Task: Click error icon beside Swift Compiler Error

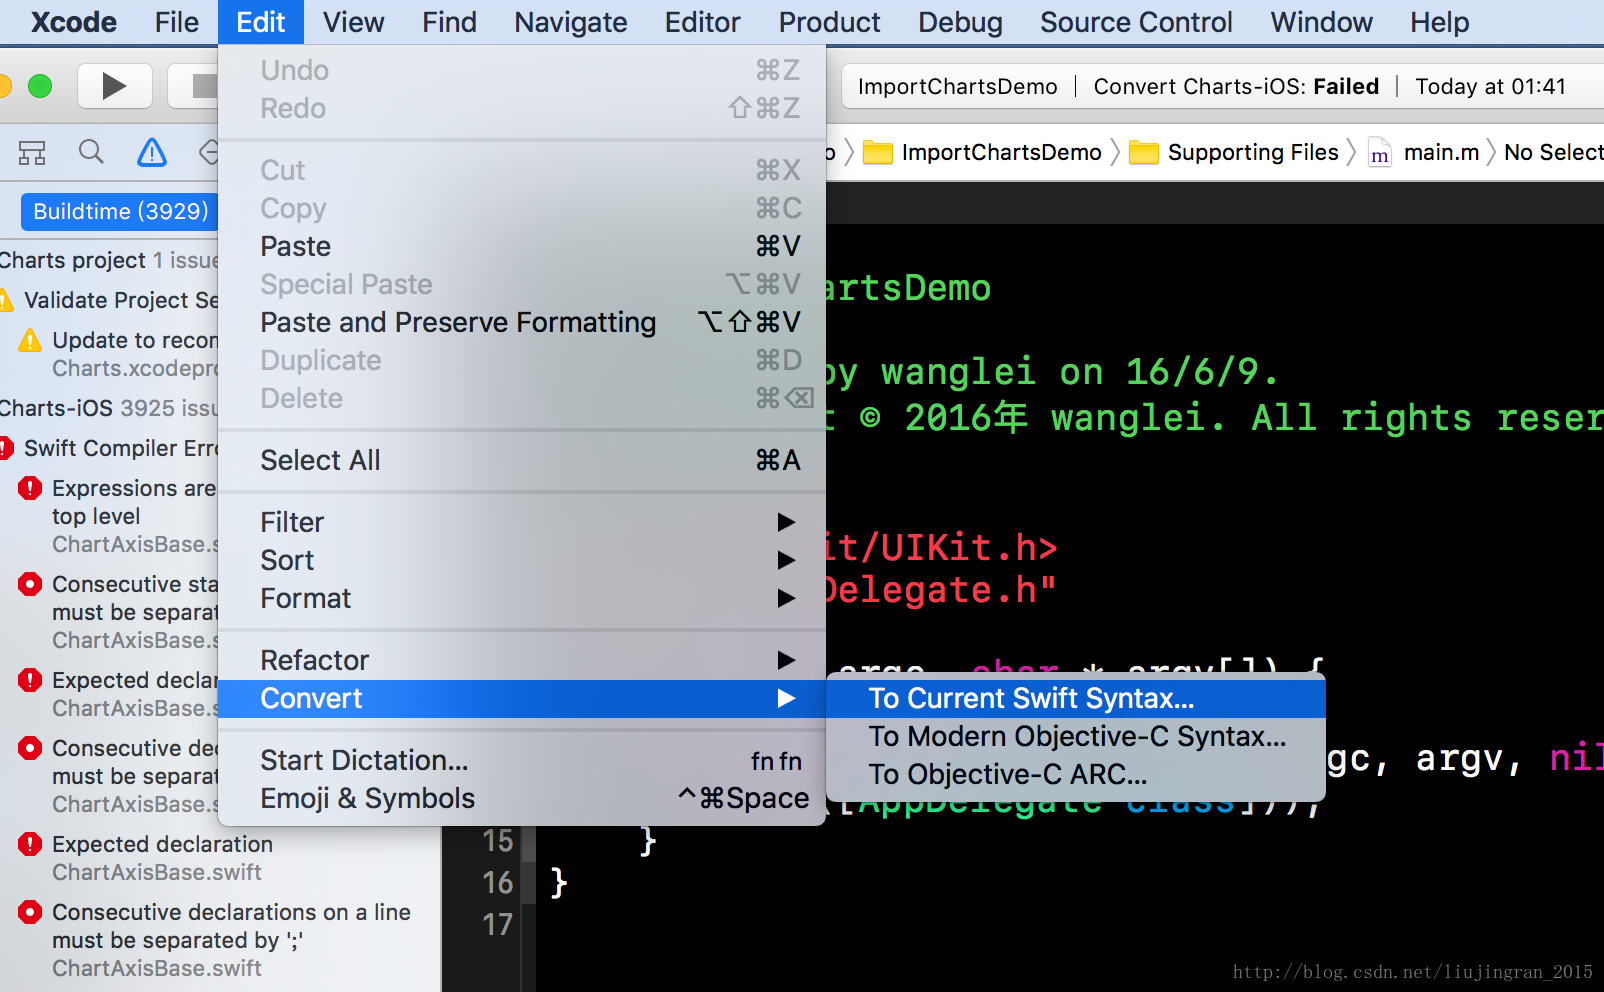Action: (x=5, y=448)
